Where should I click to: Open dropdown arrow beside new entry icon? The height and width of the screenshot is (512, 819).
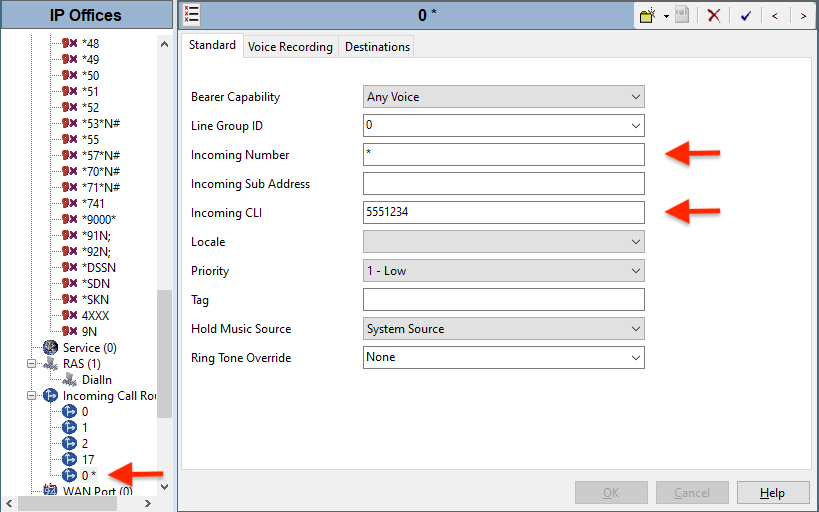click(x=666, y=16)
